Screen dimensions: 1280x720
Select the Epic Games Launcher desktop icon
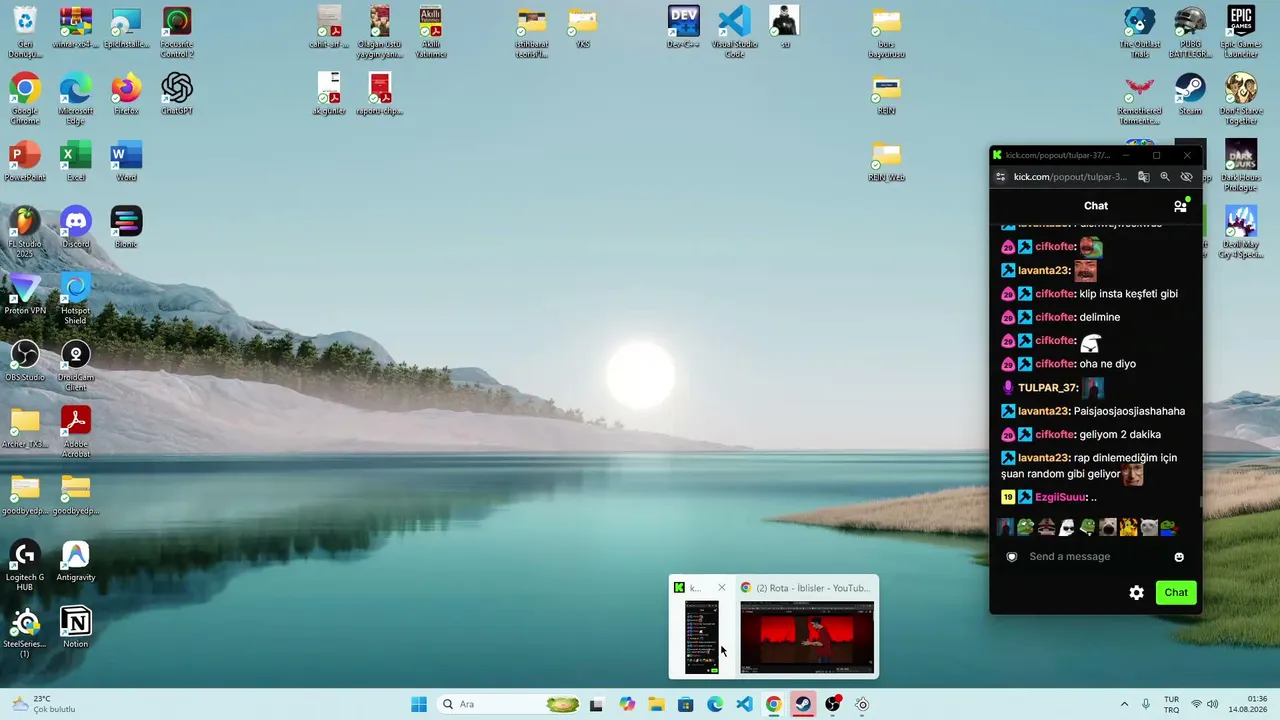(x=1241, y=32)
